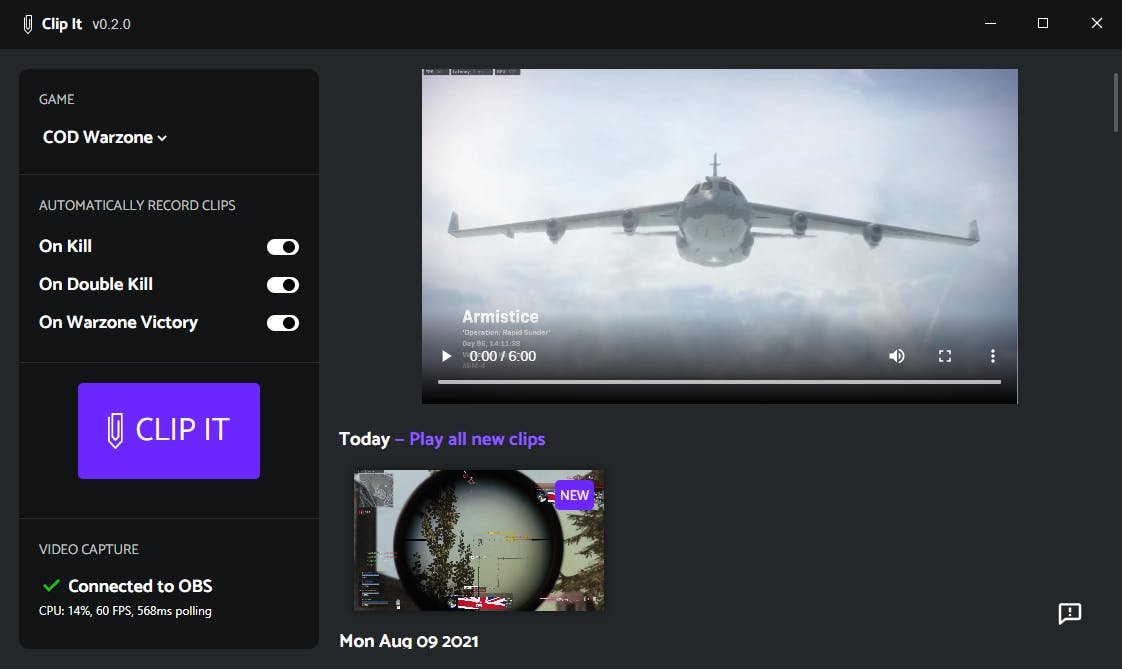Open today's sniper scope clip thumbnail
Screen dimensions: 1122x669
(x=477, y=540)
